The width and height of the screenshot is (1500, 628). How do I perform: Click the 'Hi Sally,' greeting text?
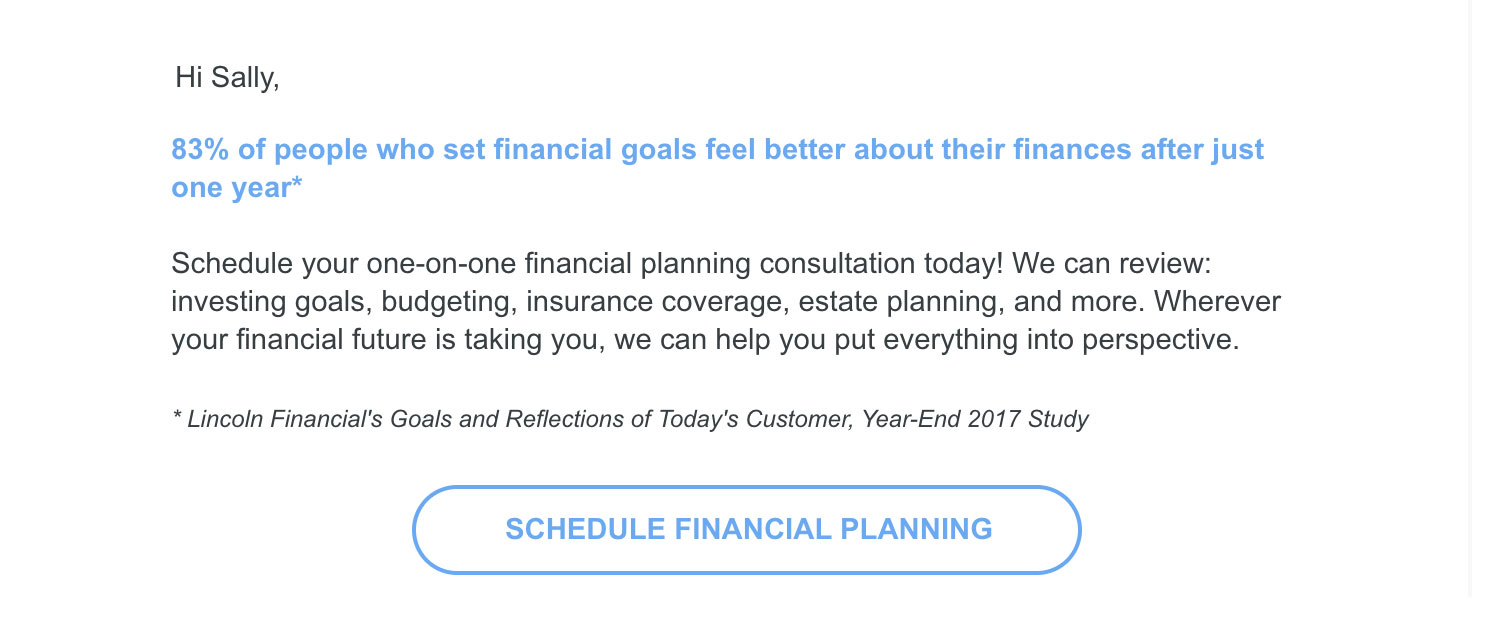click(x=227, y=78)
